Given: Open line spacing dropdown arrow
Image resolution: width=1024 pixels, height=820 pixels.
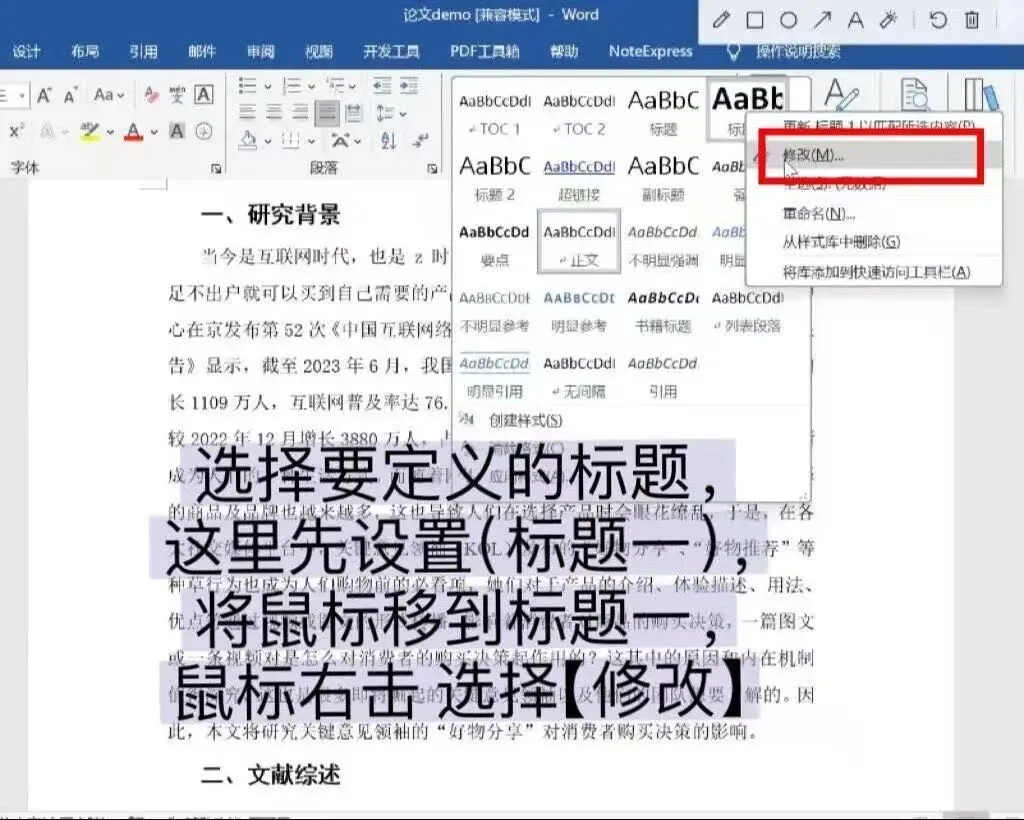Looking at the screenshot, I should (x=403, y=114).
